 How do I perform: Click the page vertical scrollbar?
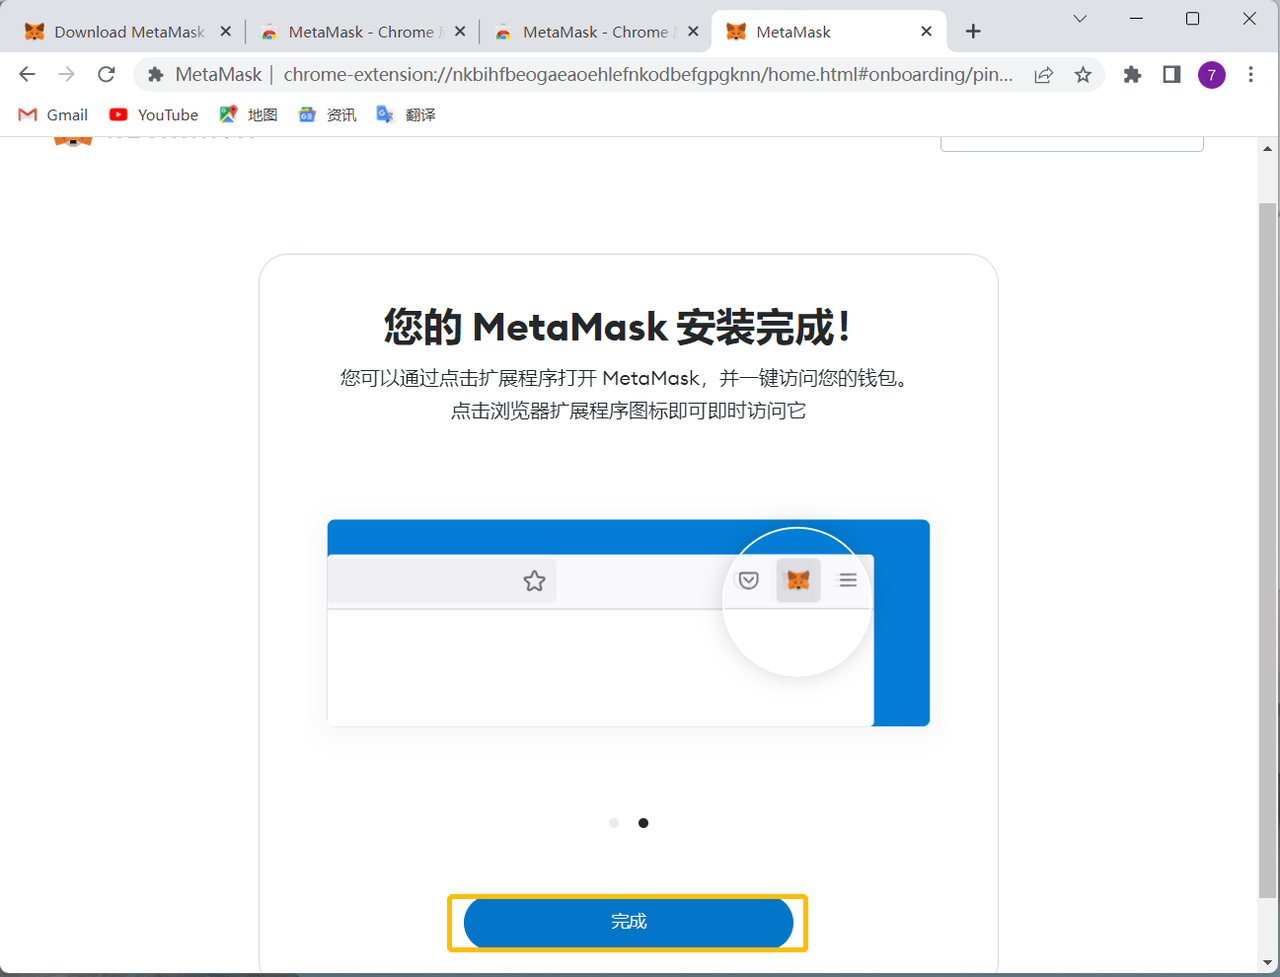[x=1267, y=550]
